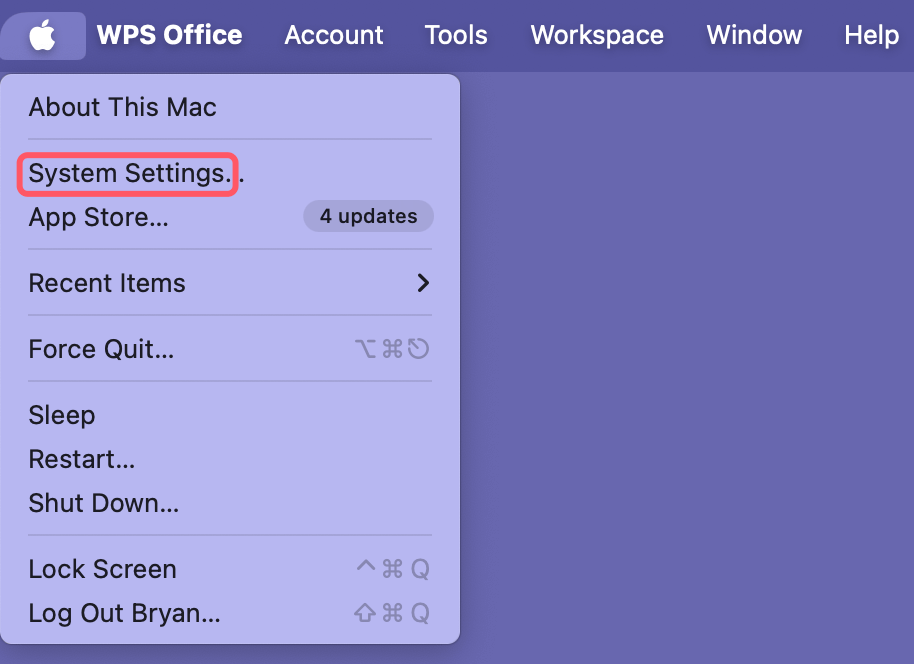This screenshot has width=914, height=664.
Task: Lock the screen
Action: [102, 569]
